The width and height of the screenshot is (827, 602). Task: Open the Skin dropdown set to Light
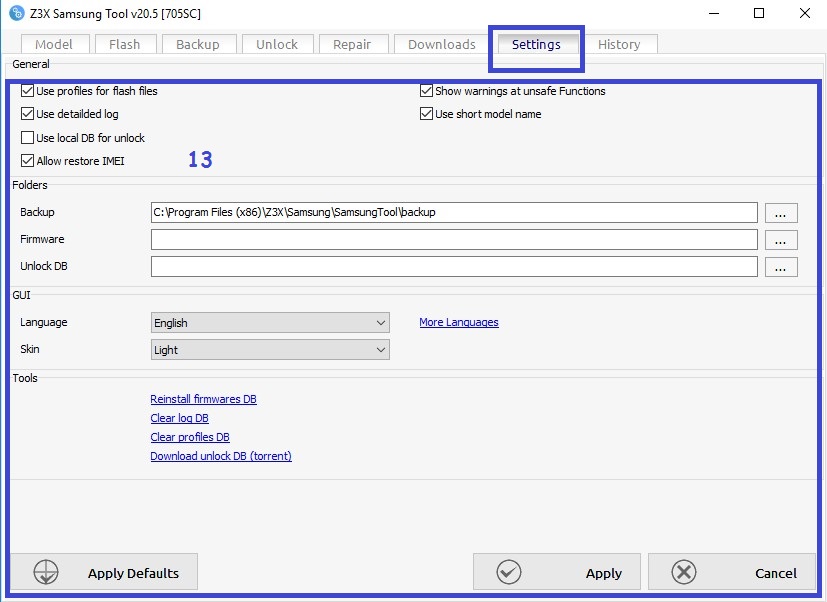click(x=270, y=349)
